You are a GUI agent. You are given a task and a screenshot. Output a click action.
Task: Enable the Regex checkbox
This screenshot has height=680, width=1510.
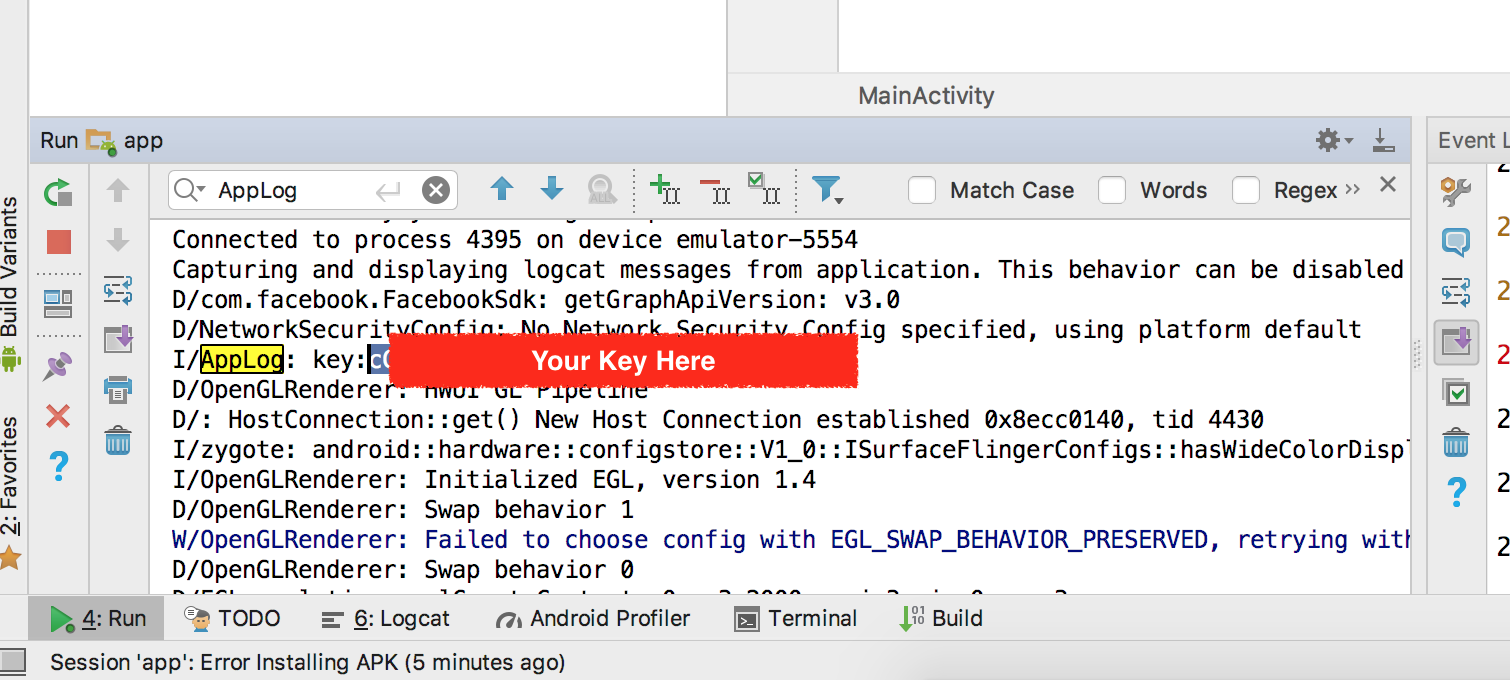pyautogui.click(x=1246, y=190)
